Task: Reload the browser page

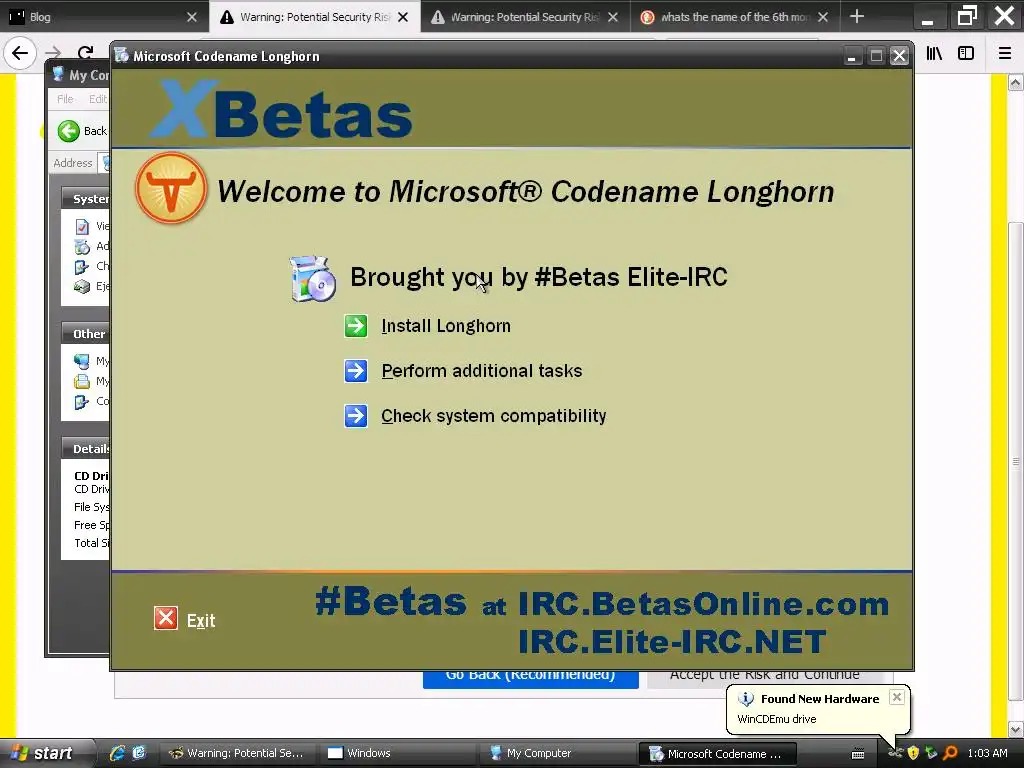Action: point(85,53)
